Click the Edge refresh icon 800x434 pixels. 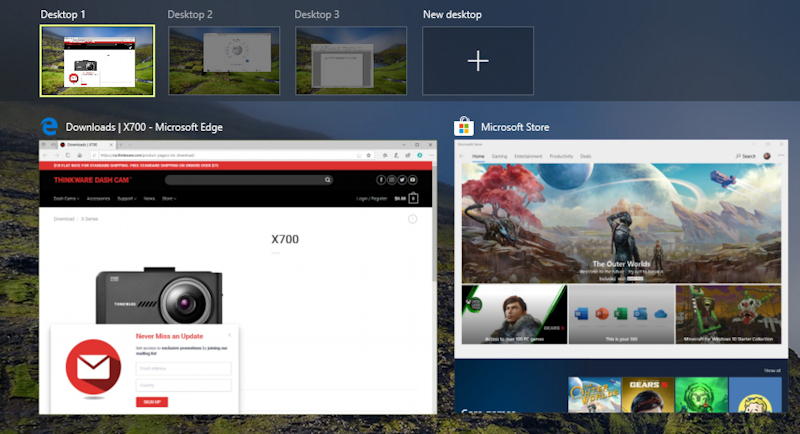[x=68, y=155]
